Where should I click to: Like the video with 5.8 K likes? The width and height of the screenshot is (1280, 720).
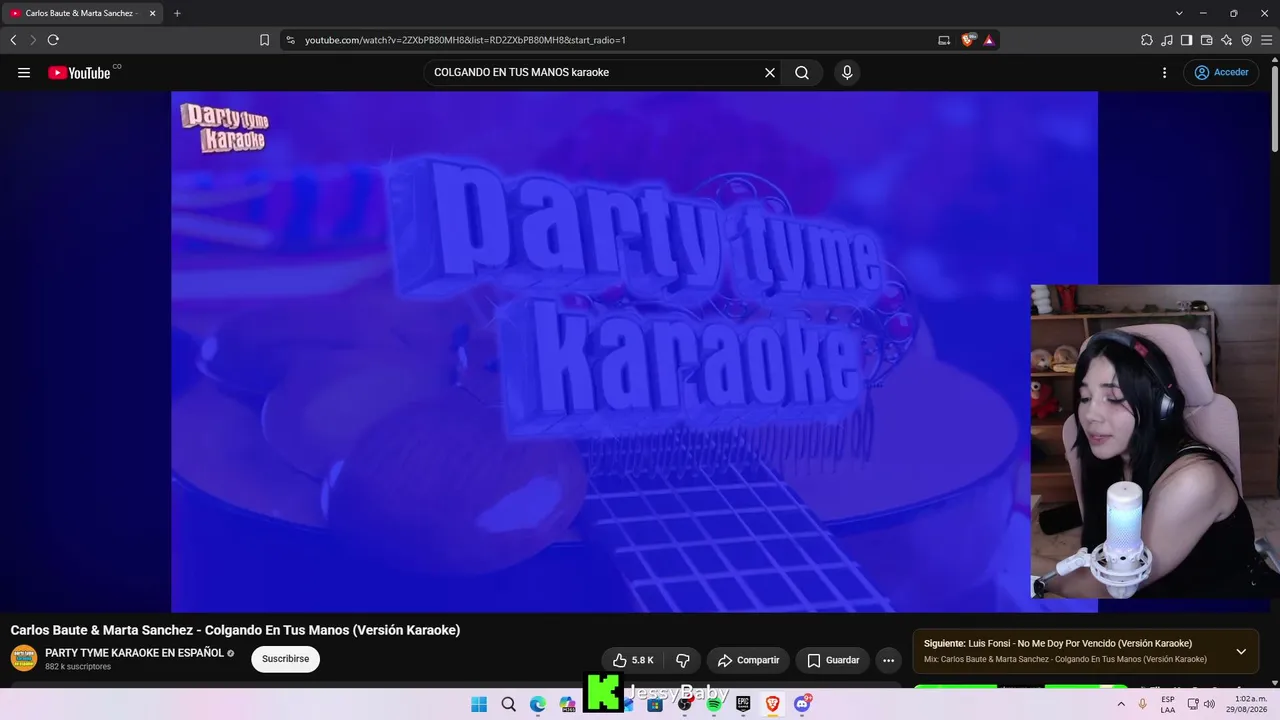pos(634,660)
